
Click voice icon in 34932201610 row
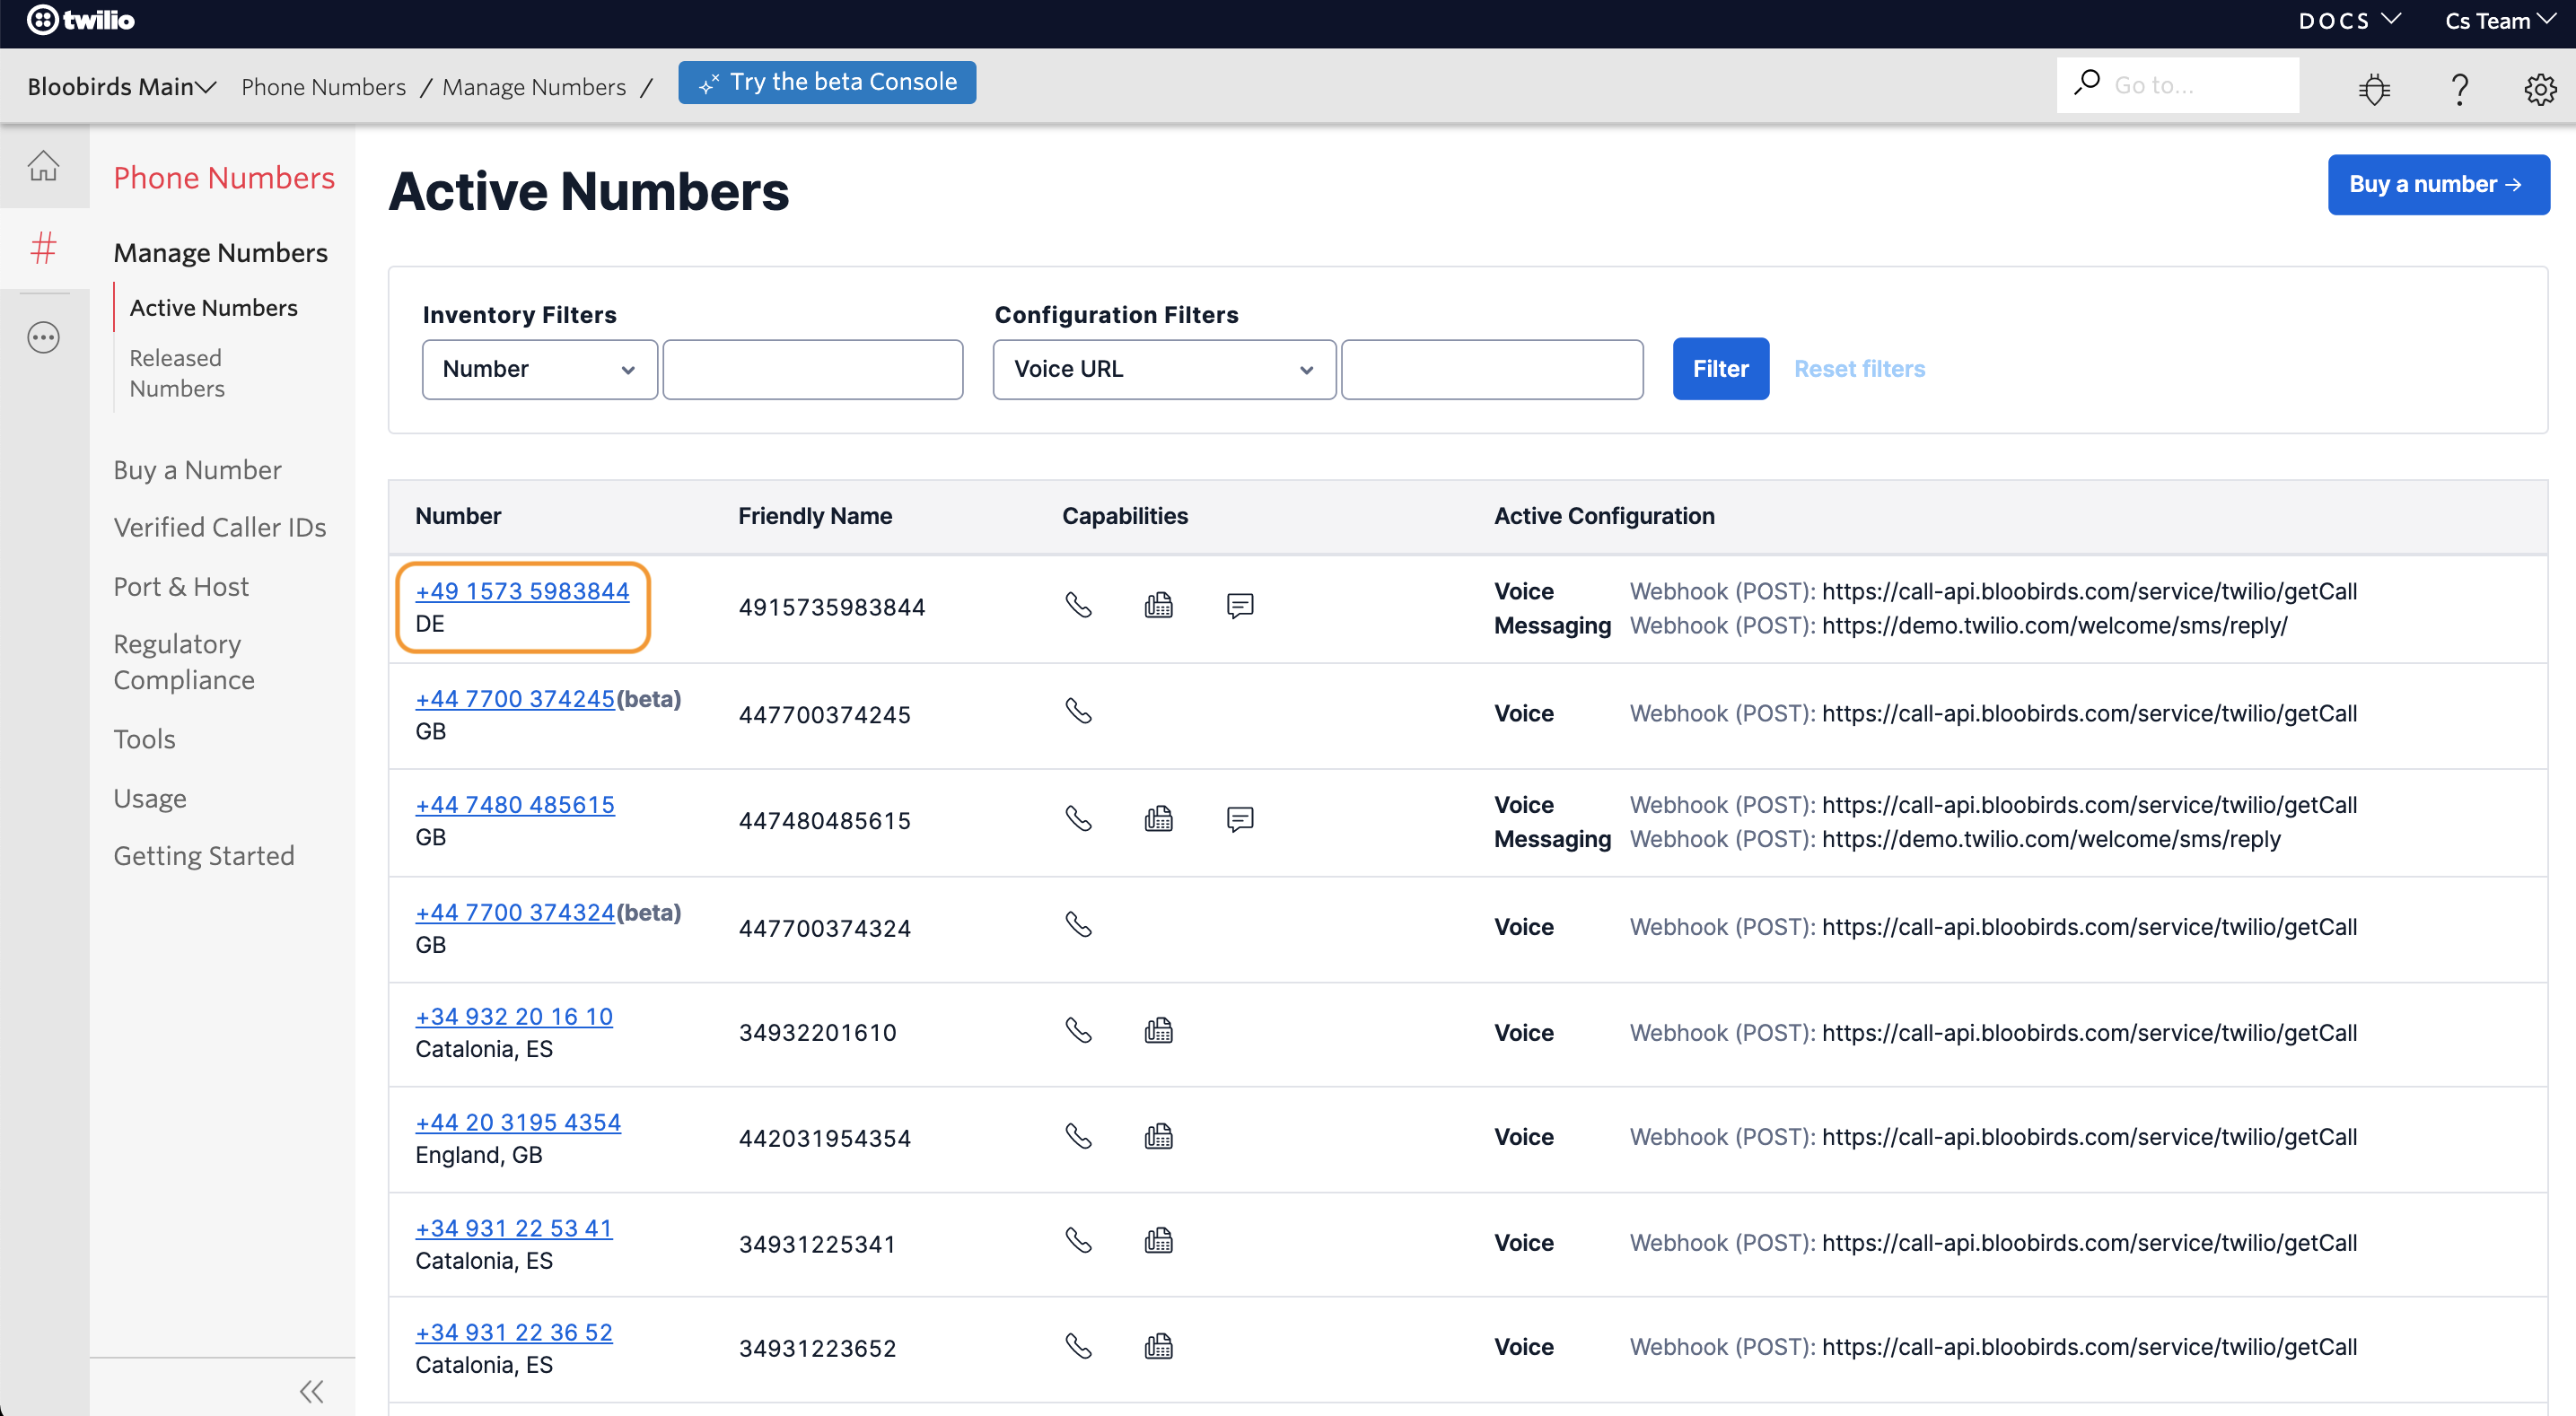click(x=1078, y=1030)
